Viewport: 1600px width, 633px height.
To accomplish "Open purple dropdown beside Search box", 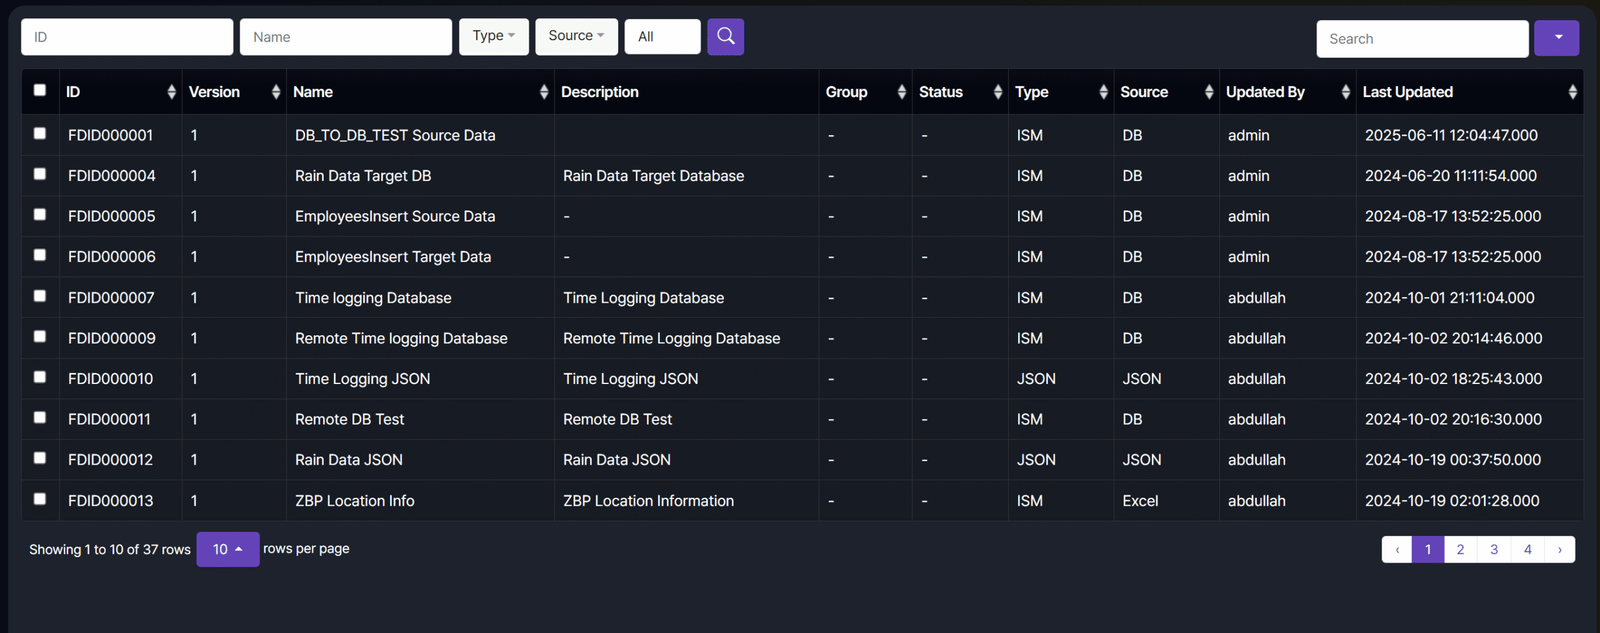I will tap(1557, 38).
